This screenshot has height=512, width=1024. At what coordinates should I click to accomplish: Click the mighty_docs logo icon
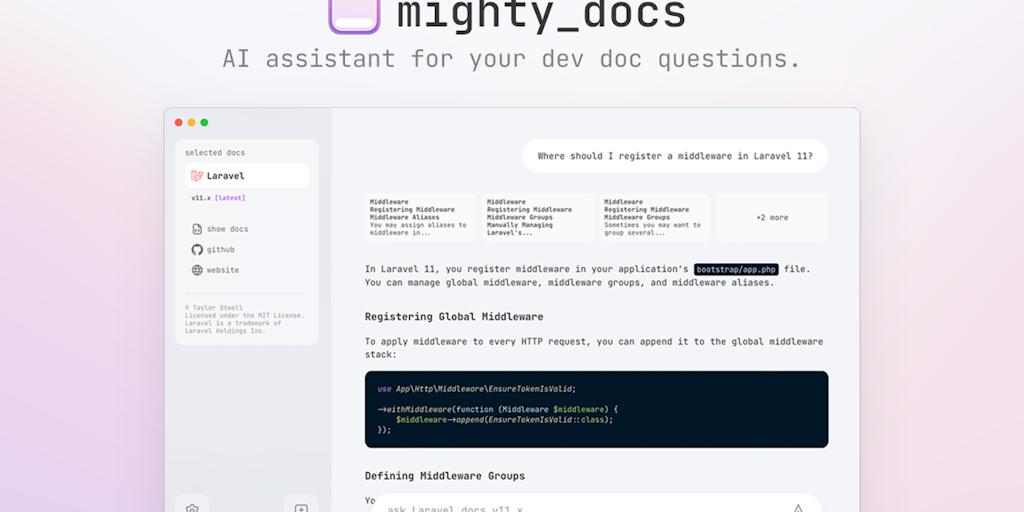coord(354,14)
